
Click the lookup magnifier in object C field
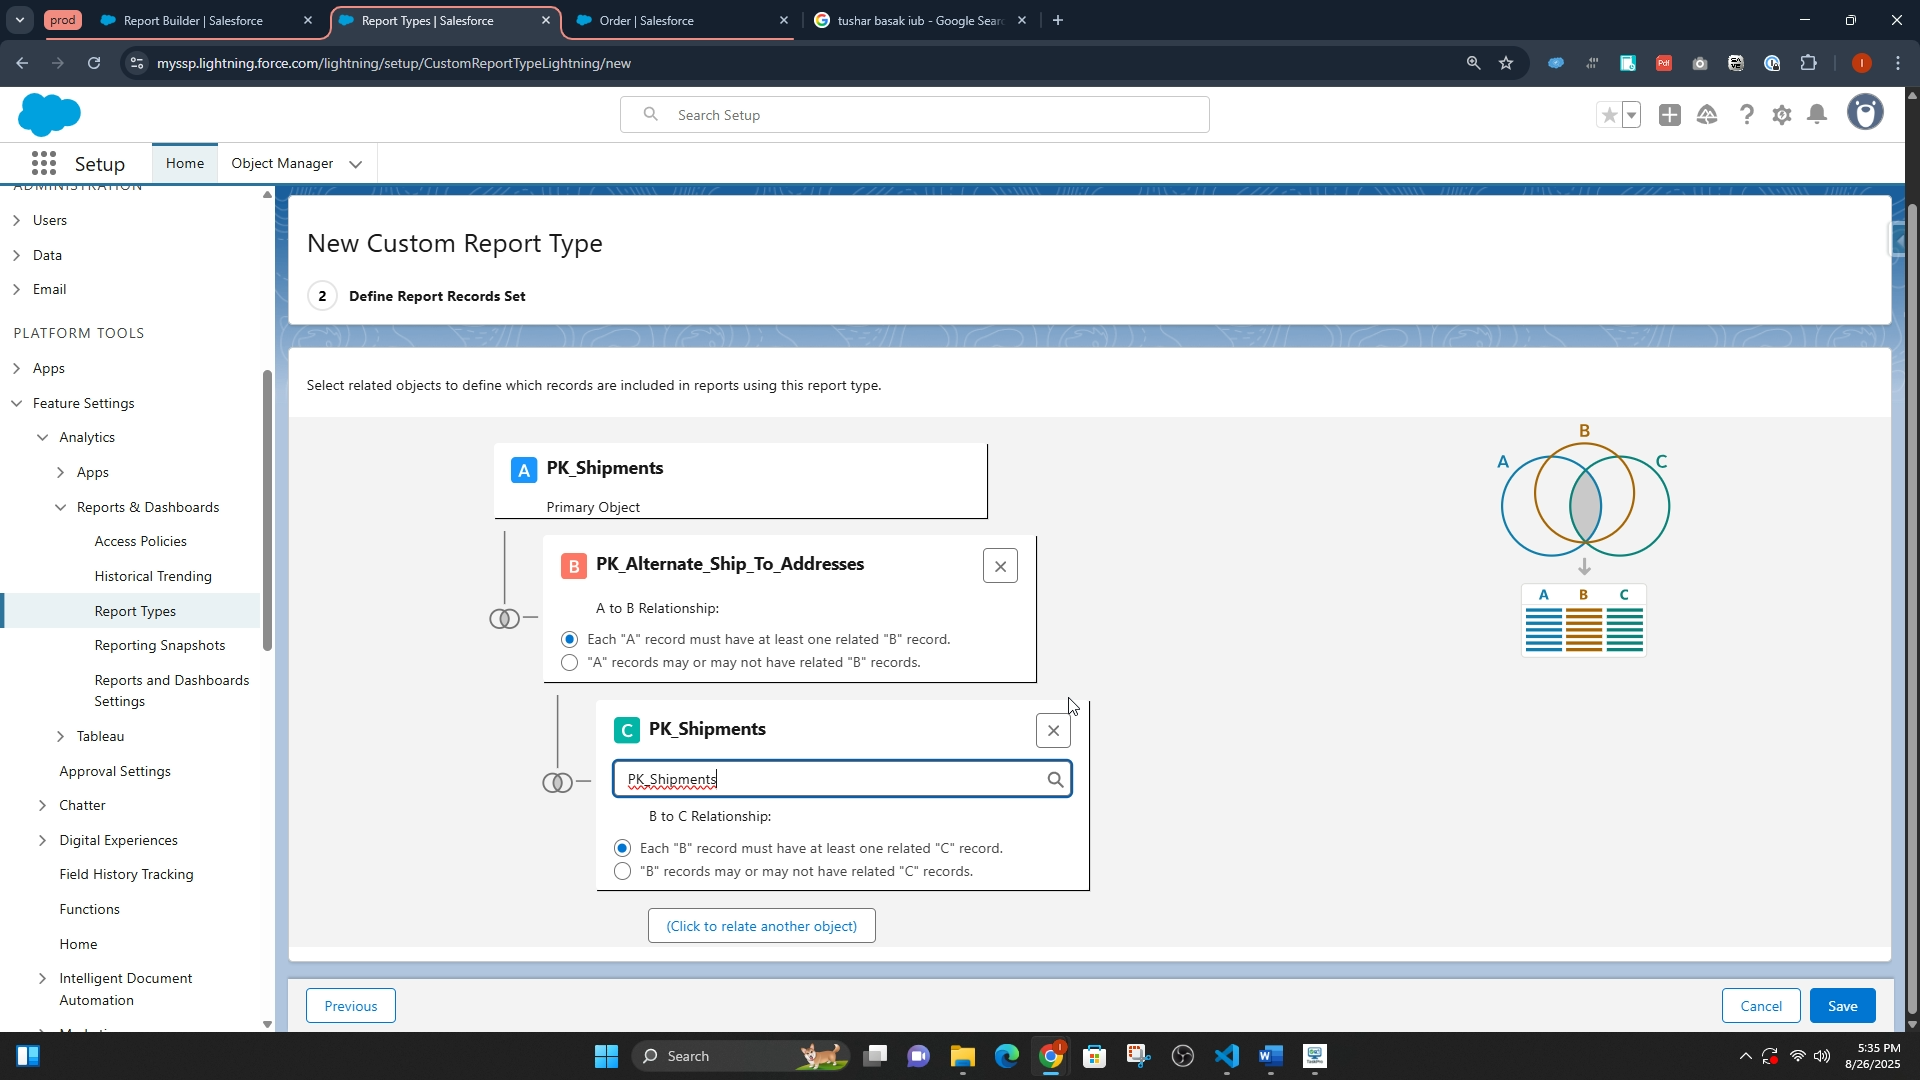click(1055, 780)
